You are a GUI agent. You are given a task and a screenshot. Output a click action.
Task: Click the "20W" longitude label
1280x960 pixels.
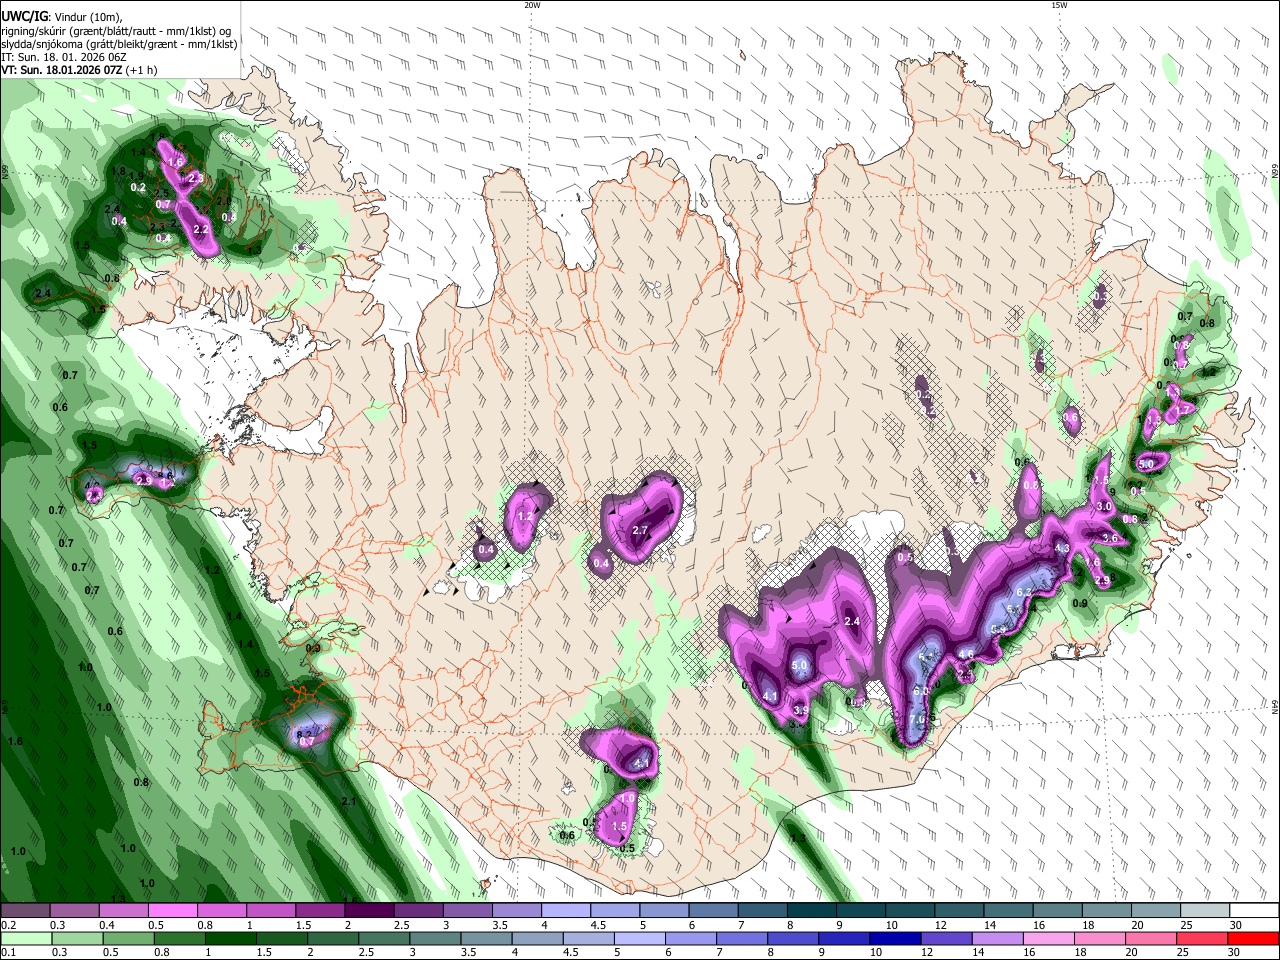532,5
